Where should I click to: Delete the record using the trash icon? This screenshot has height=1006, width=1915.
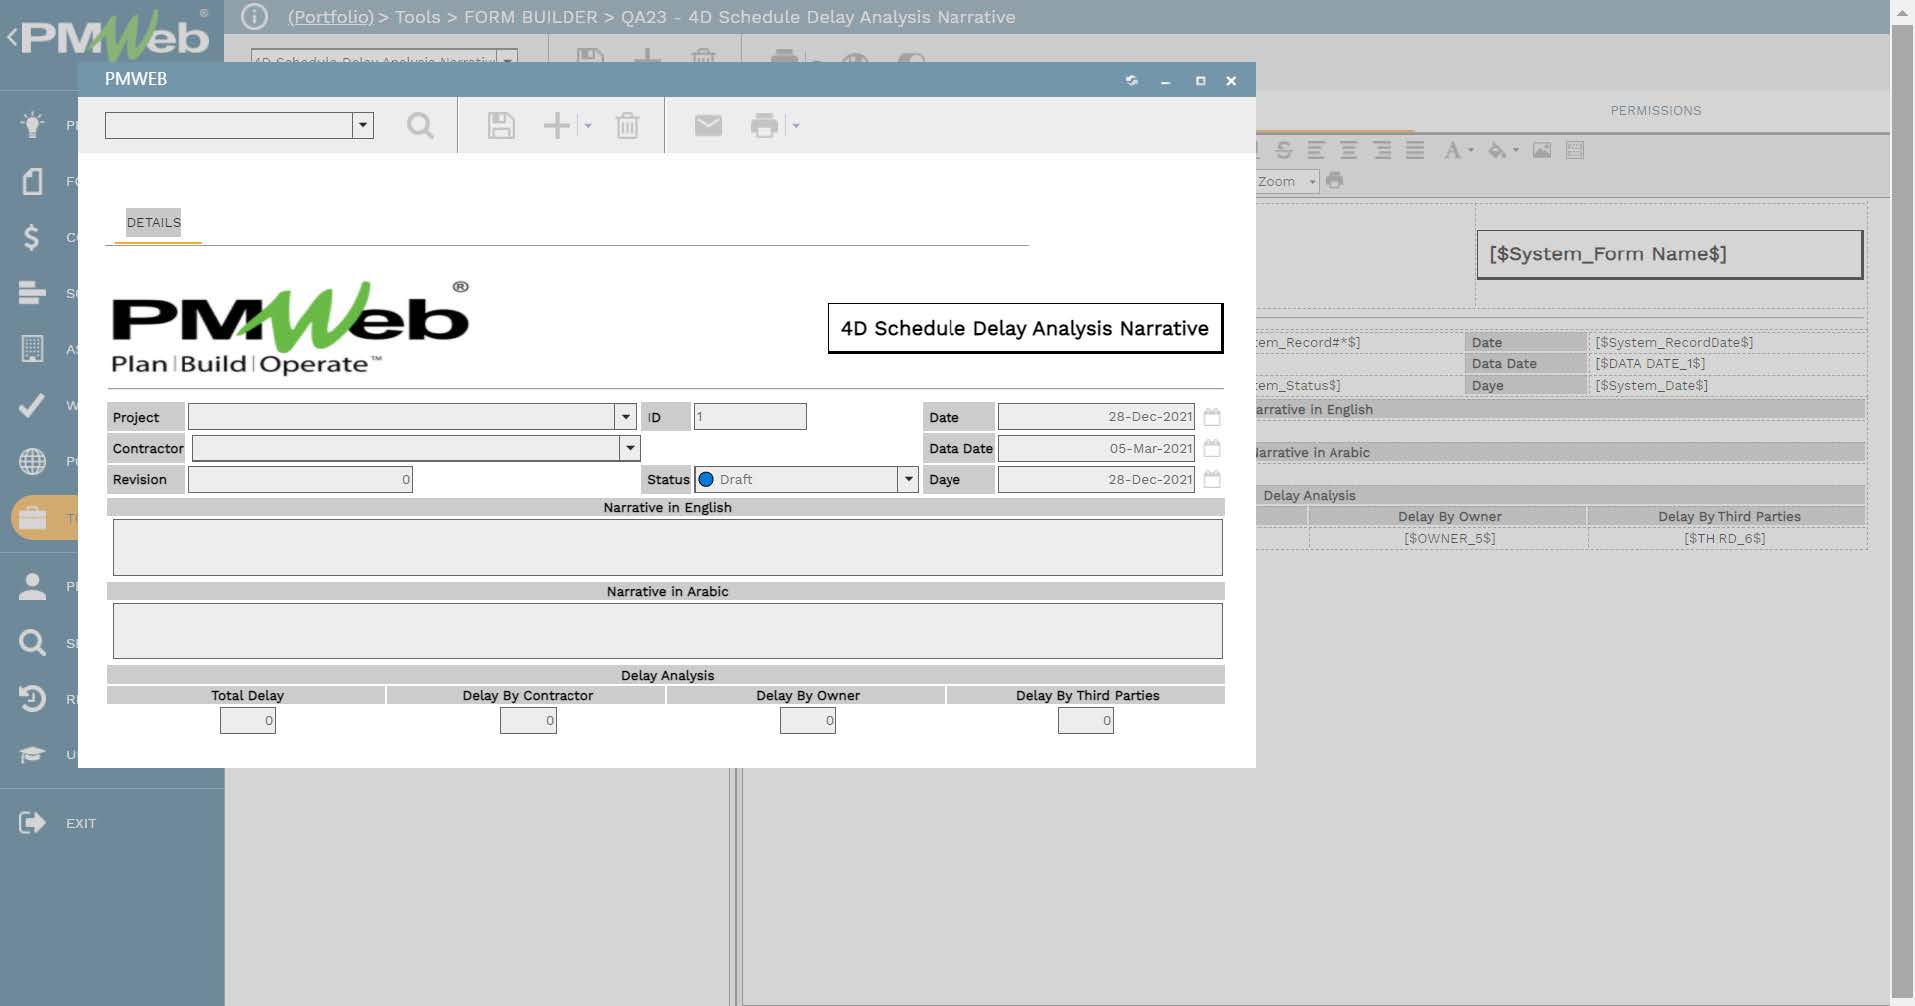[x=627, y=126]
